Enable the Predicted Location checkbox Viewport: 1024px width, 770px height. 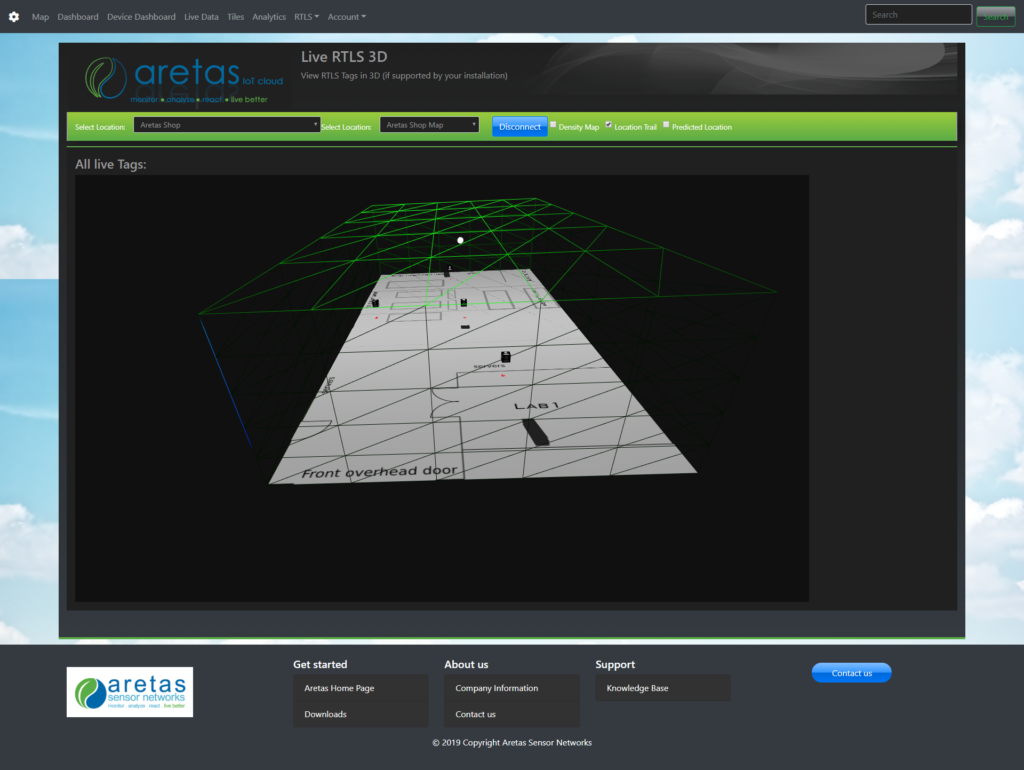click(666, 125)
